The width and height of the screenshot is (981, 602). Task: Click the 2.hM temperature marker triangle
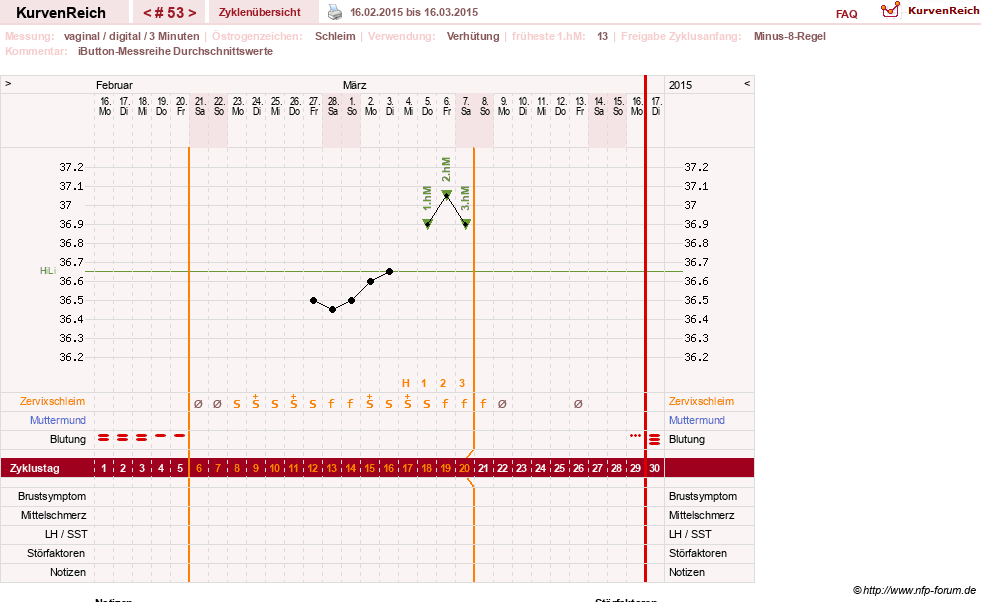pos(447,195)
